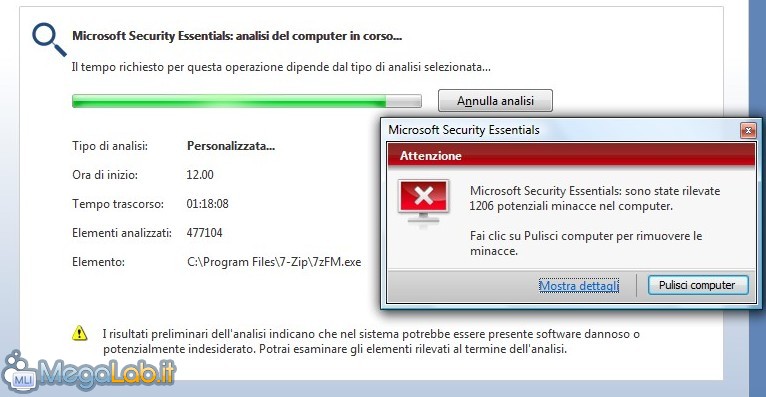The width and height of the screenshot is (766, 397).
Task: Click the alert dialog title bar
Action: (x=562, y=130)
